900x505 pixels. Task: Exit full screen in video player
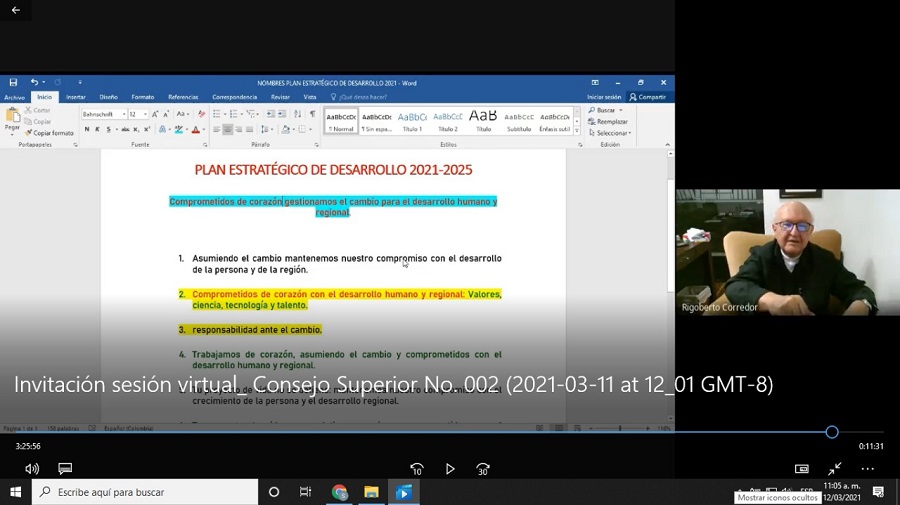(835, 469)
